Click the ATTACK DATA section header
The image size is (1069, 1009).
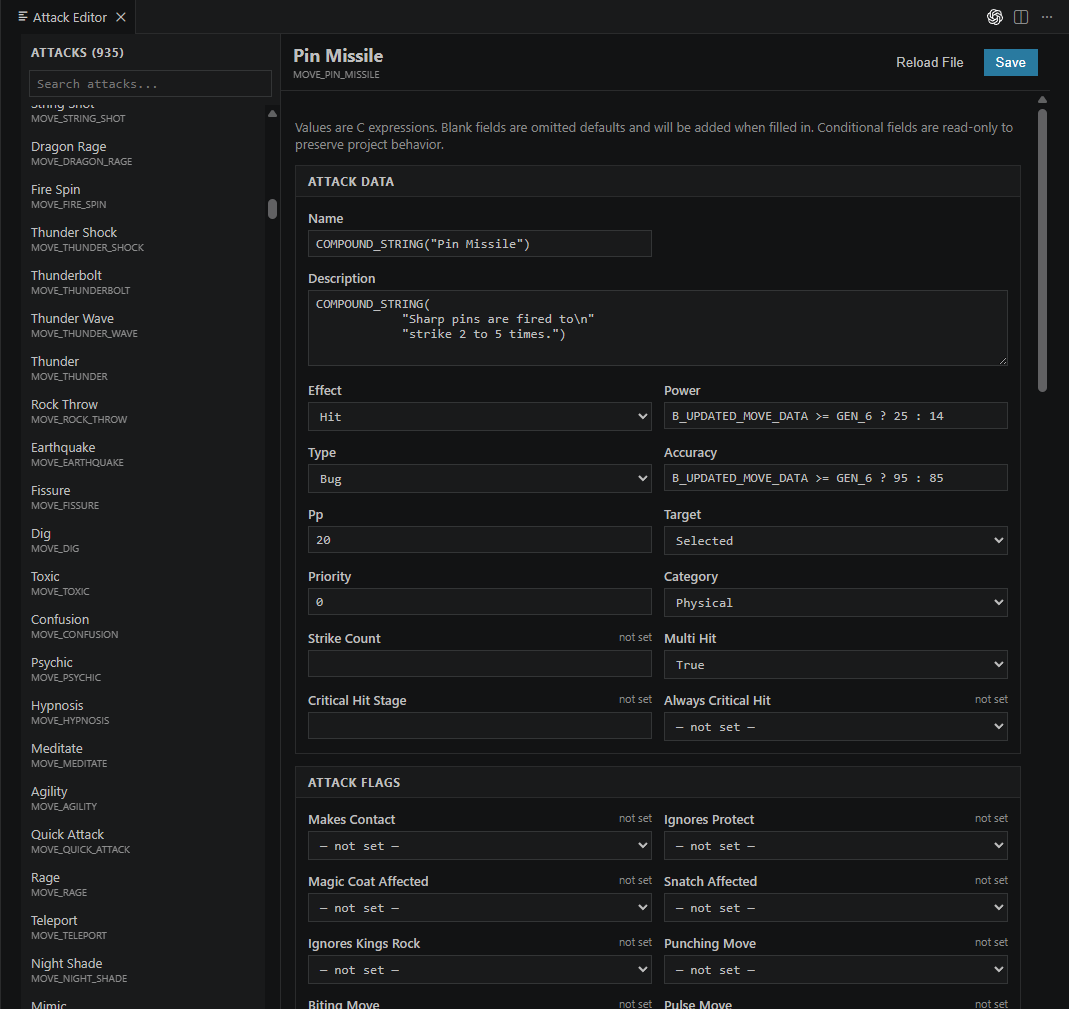pyautogui.click(x=657, y=181)
